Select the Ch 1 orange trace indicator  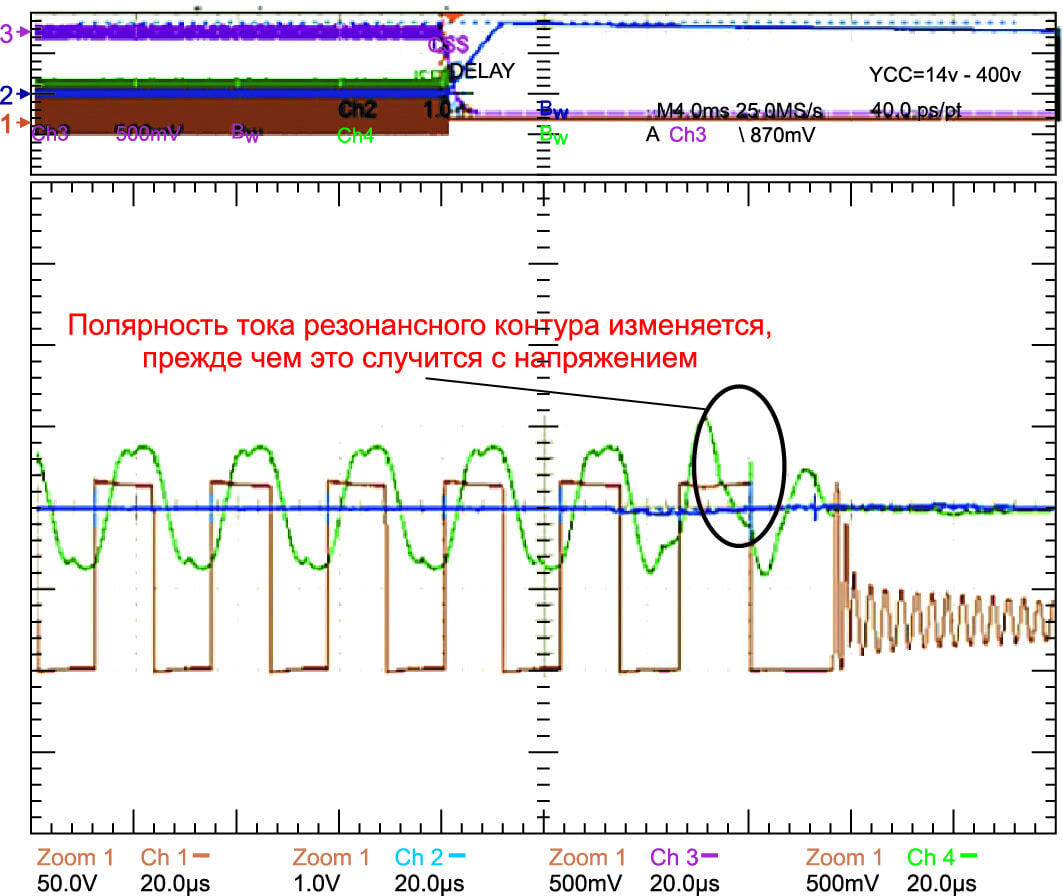tap(200, 856)
